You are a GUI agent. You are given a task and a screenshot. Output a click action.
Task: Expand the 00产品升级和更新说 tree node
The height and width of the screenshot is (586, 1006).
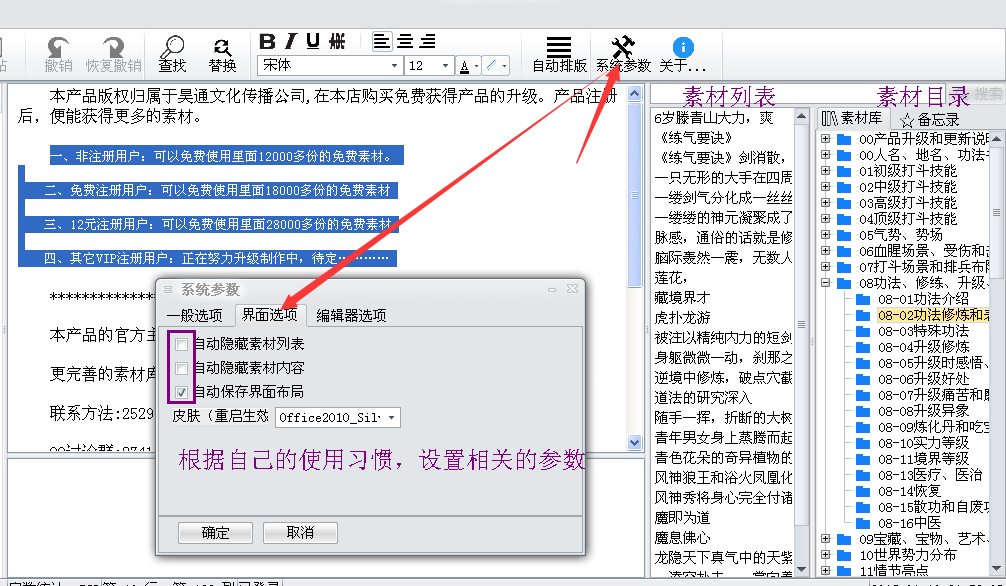pyautogui.click(x=827, y=140)
